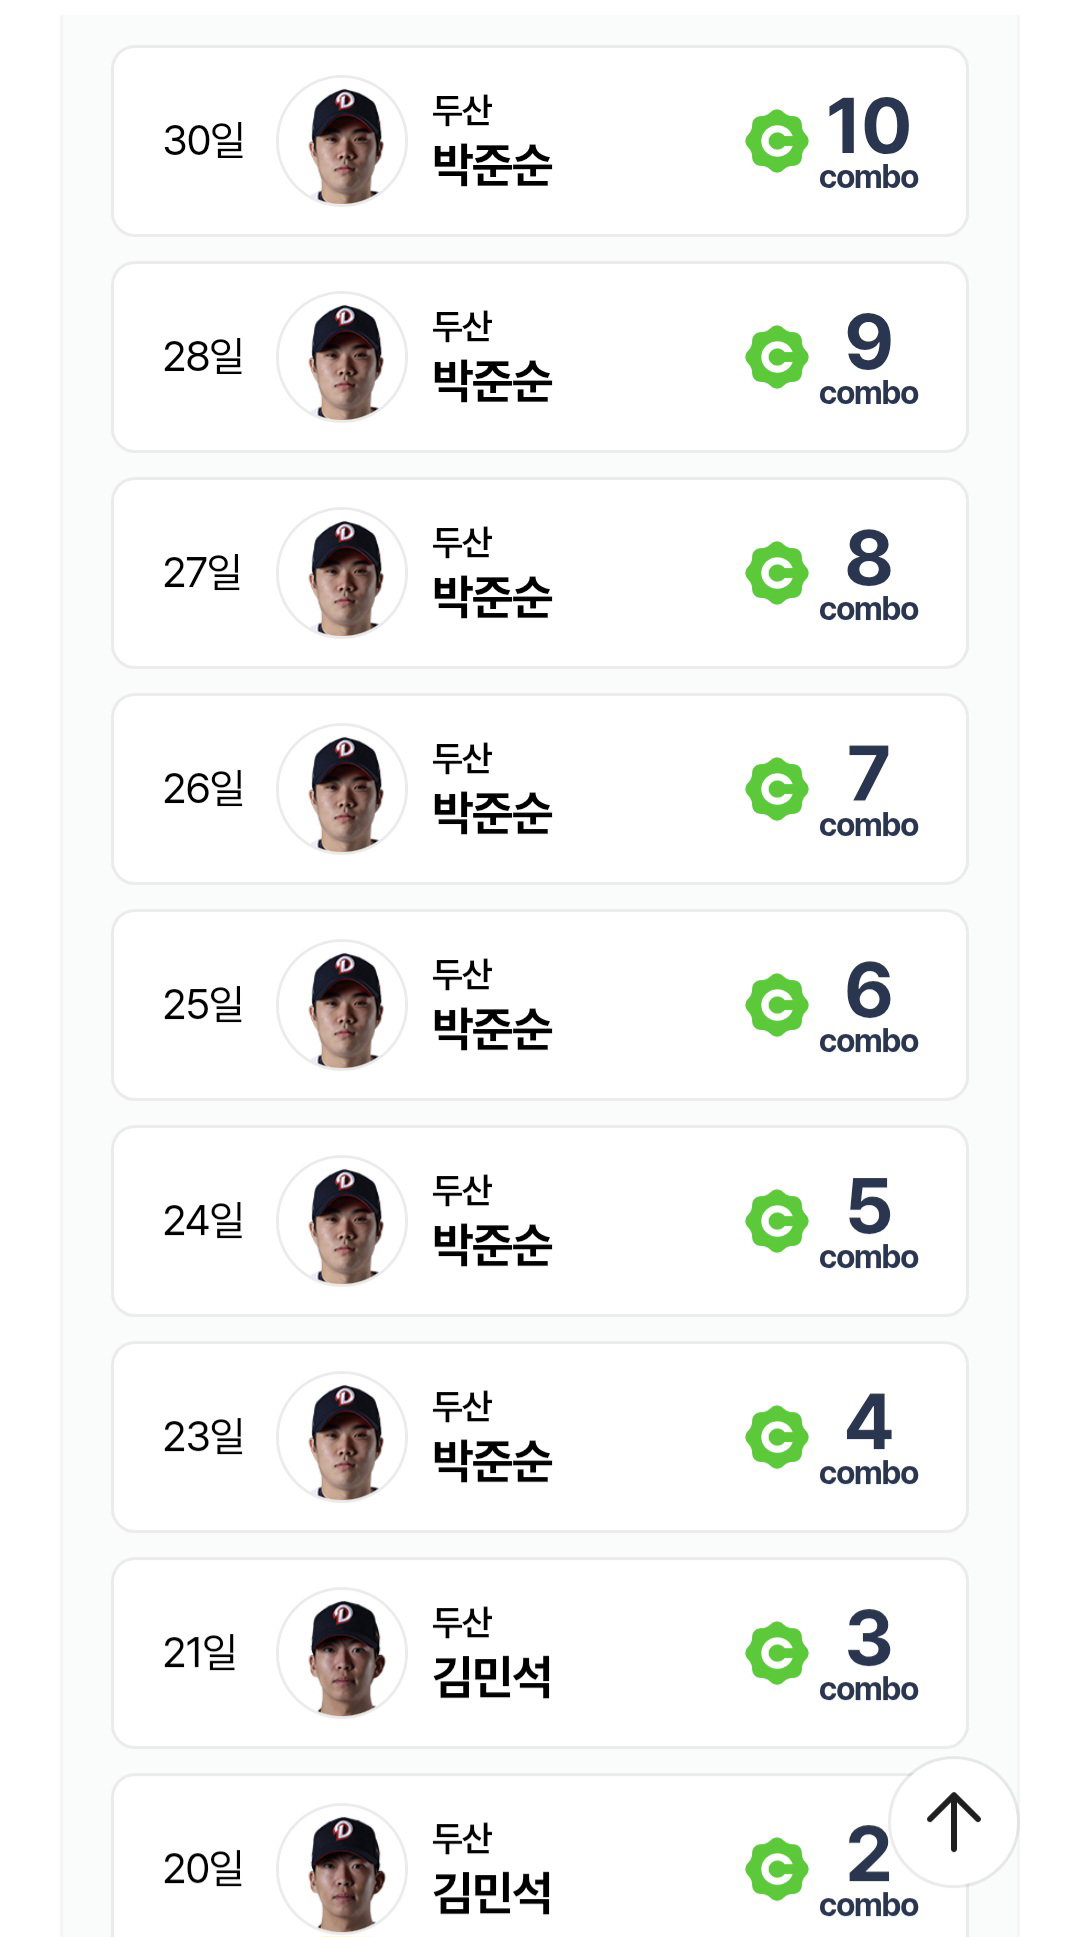1080x1937 pixels.
Task: Click the green combo badge beside 6 combo
Action: (777, 1005)
